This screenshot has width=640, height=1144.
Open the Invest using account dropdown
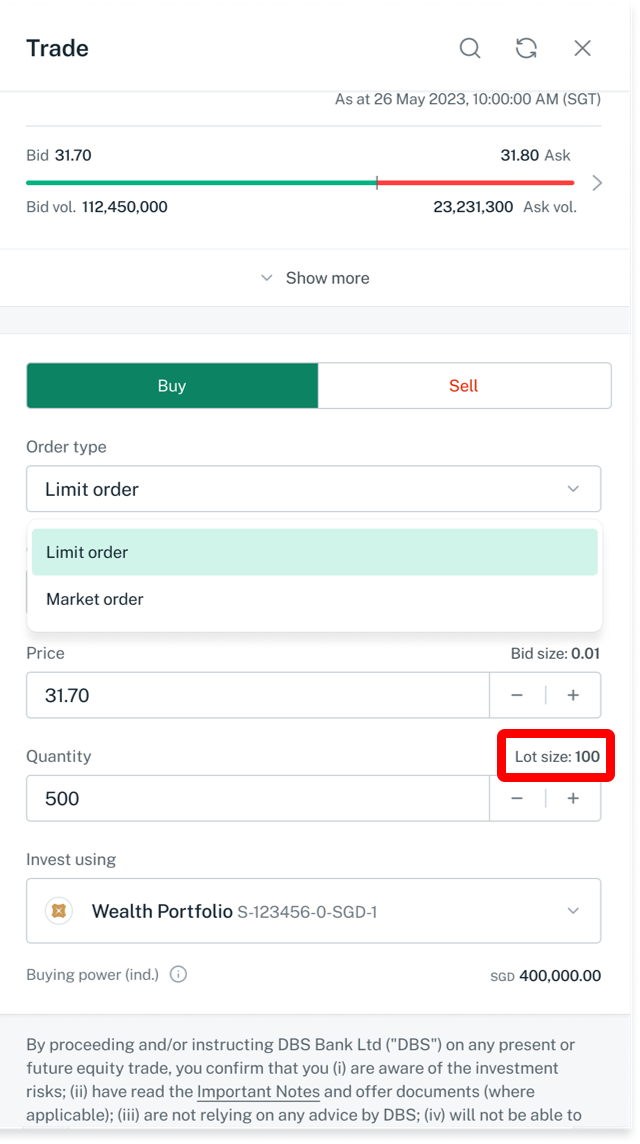point(314,911)
